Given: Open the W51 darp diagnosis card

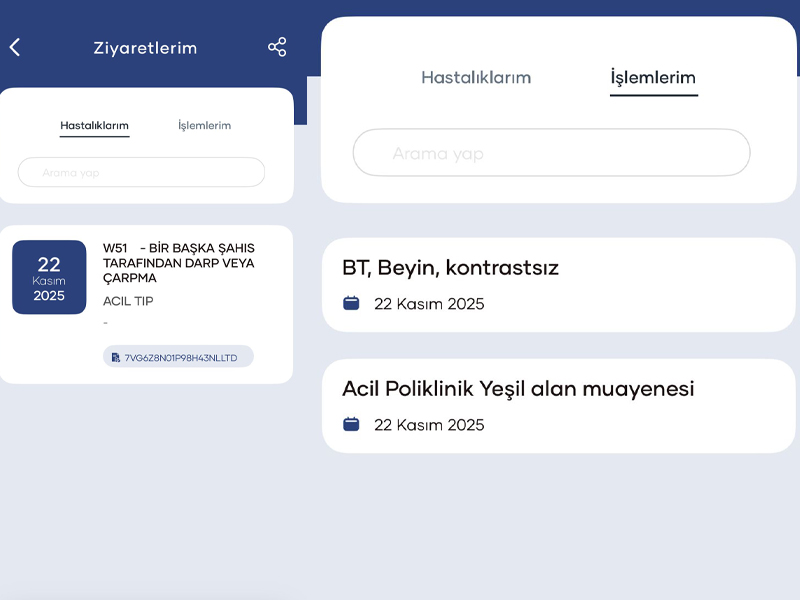Looking at the screenshot, I should coord(180,263).
